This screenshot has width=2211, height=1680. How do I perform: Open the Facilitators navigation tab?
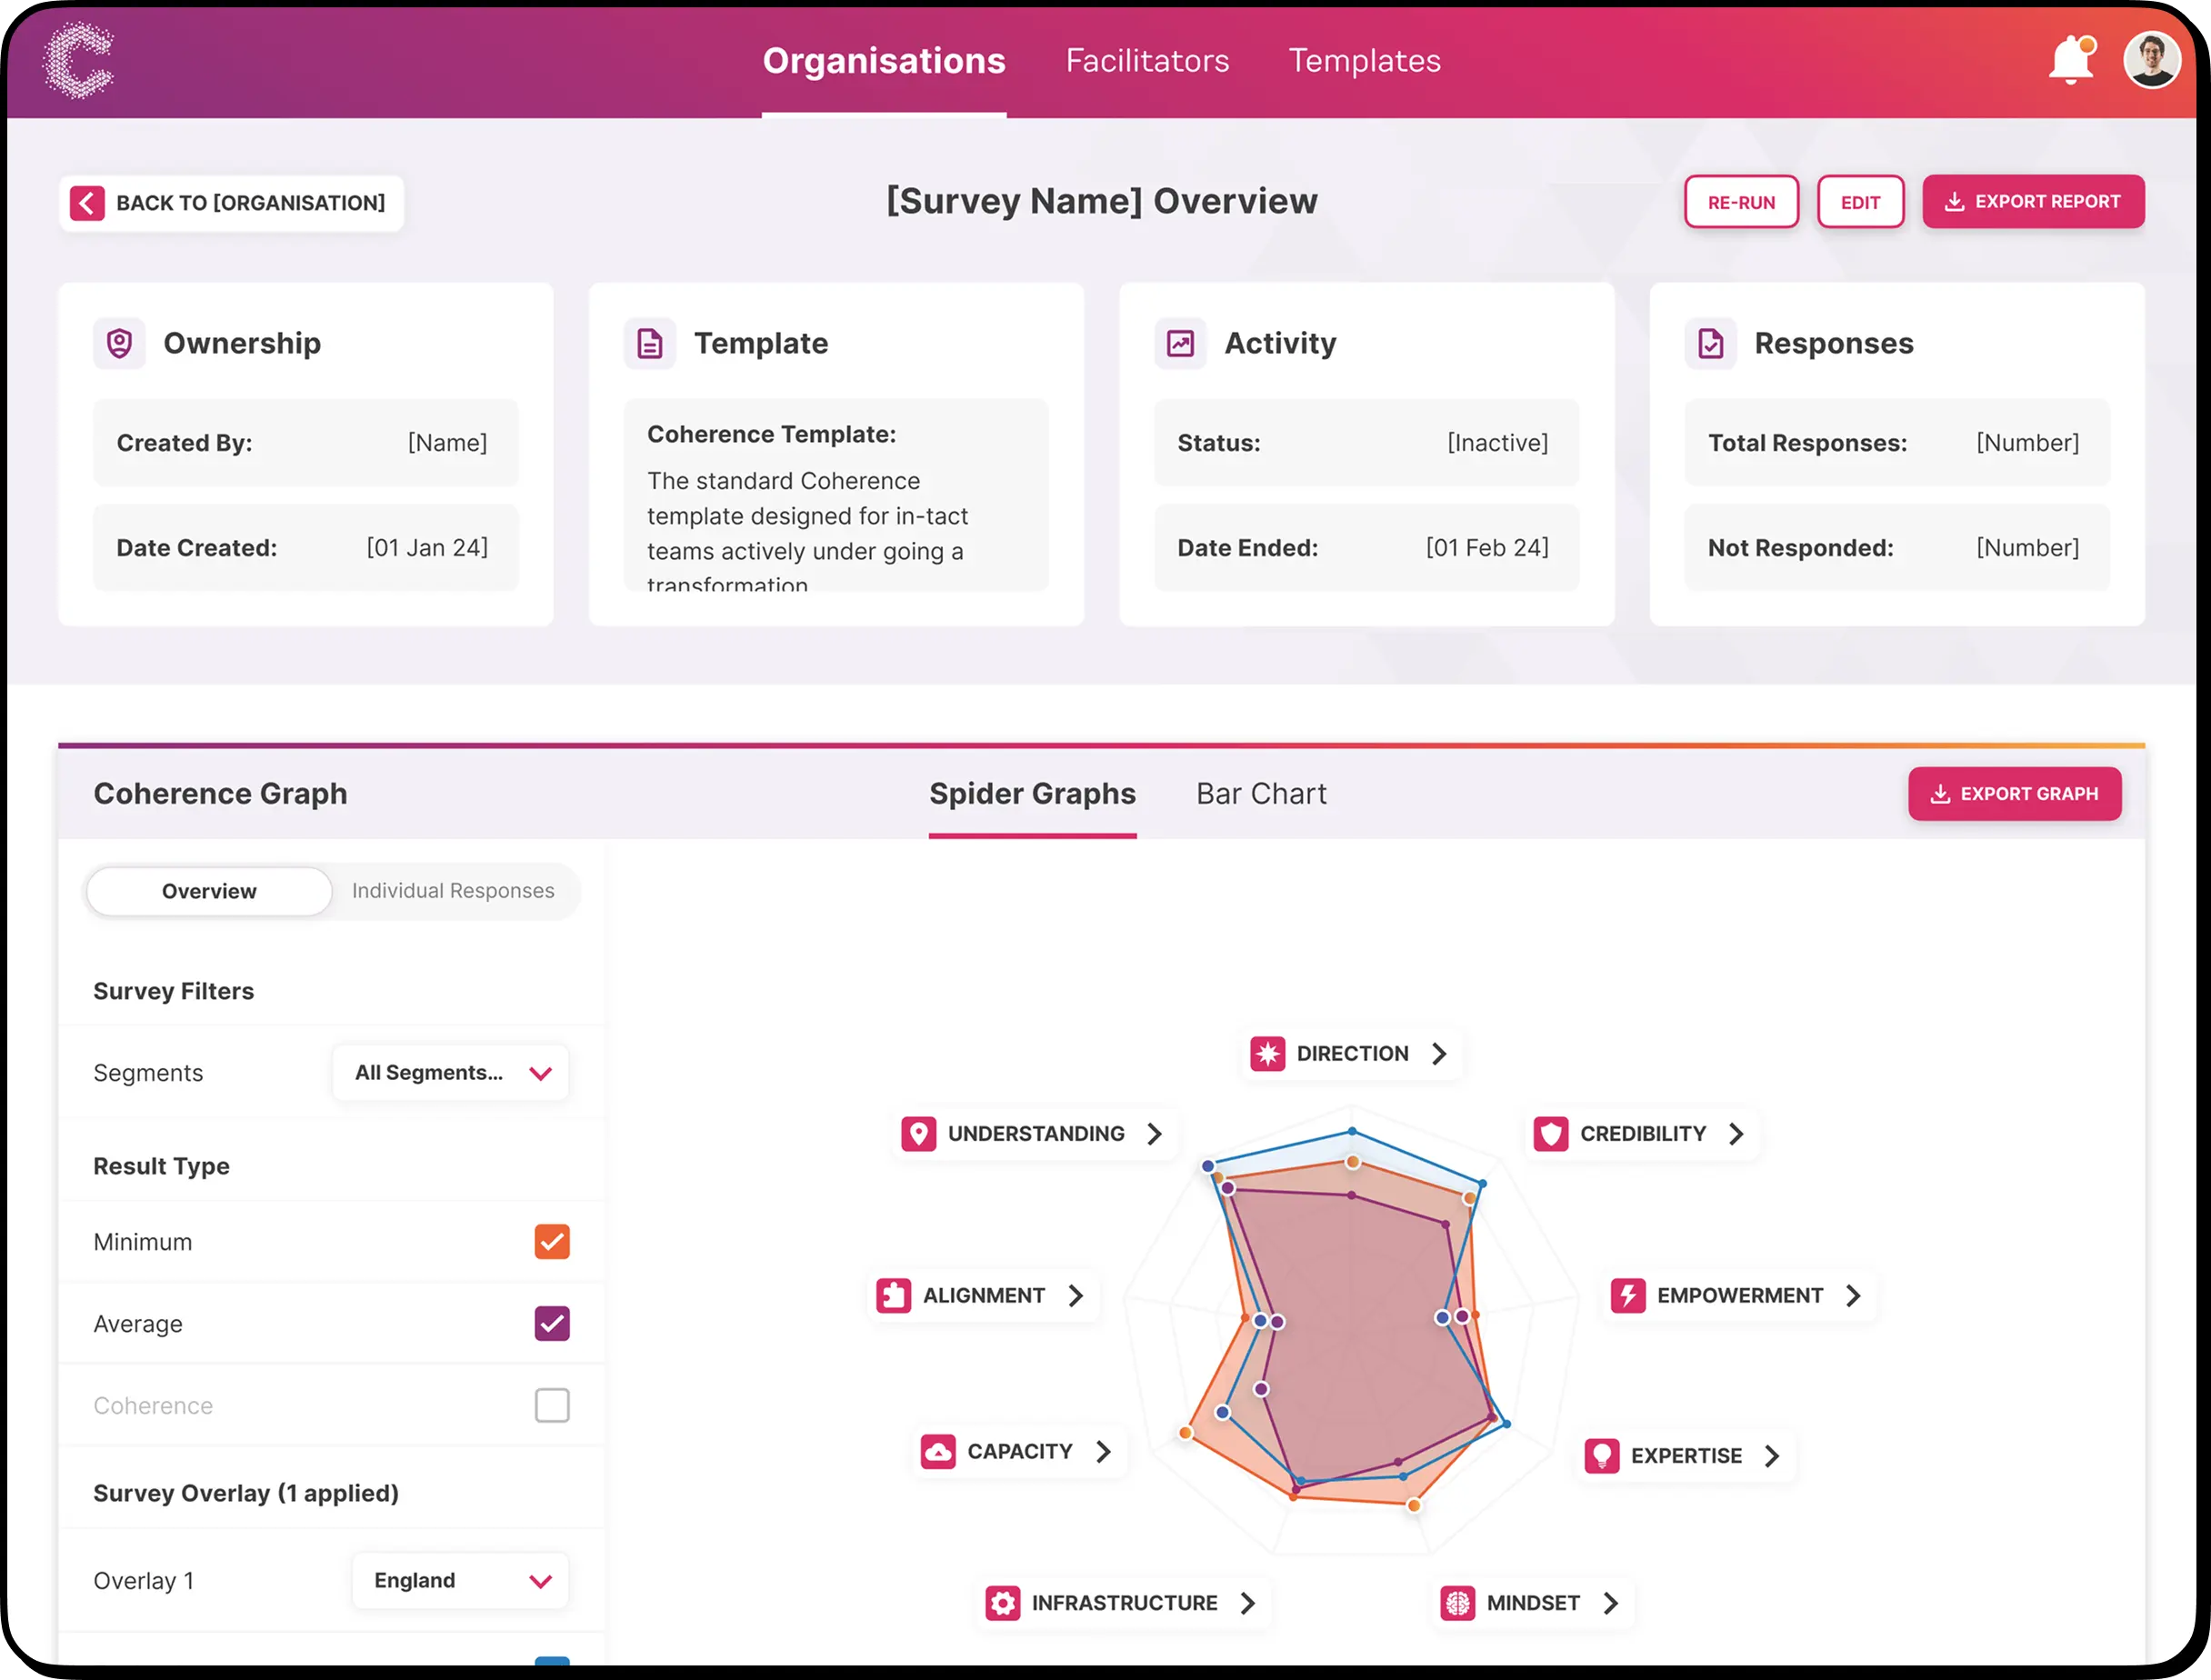click(1147, 61)
